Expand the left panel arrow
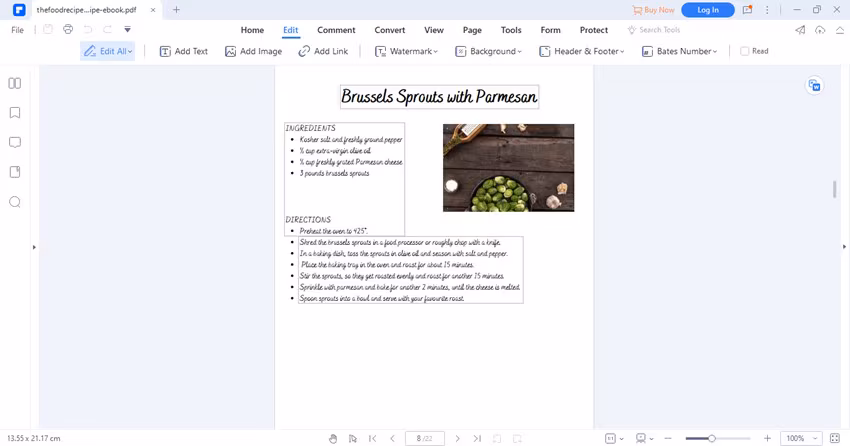Screen dimensions: 850x446 [x=34, y=247]
